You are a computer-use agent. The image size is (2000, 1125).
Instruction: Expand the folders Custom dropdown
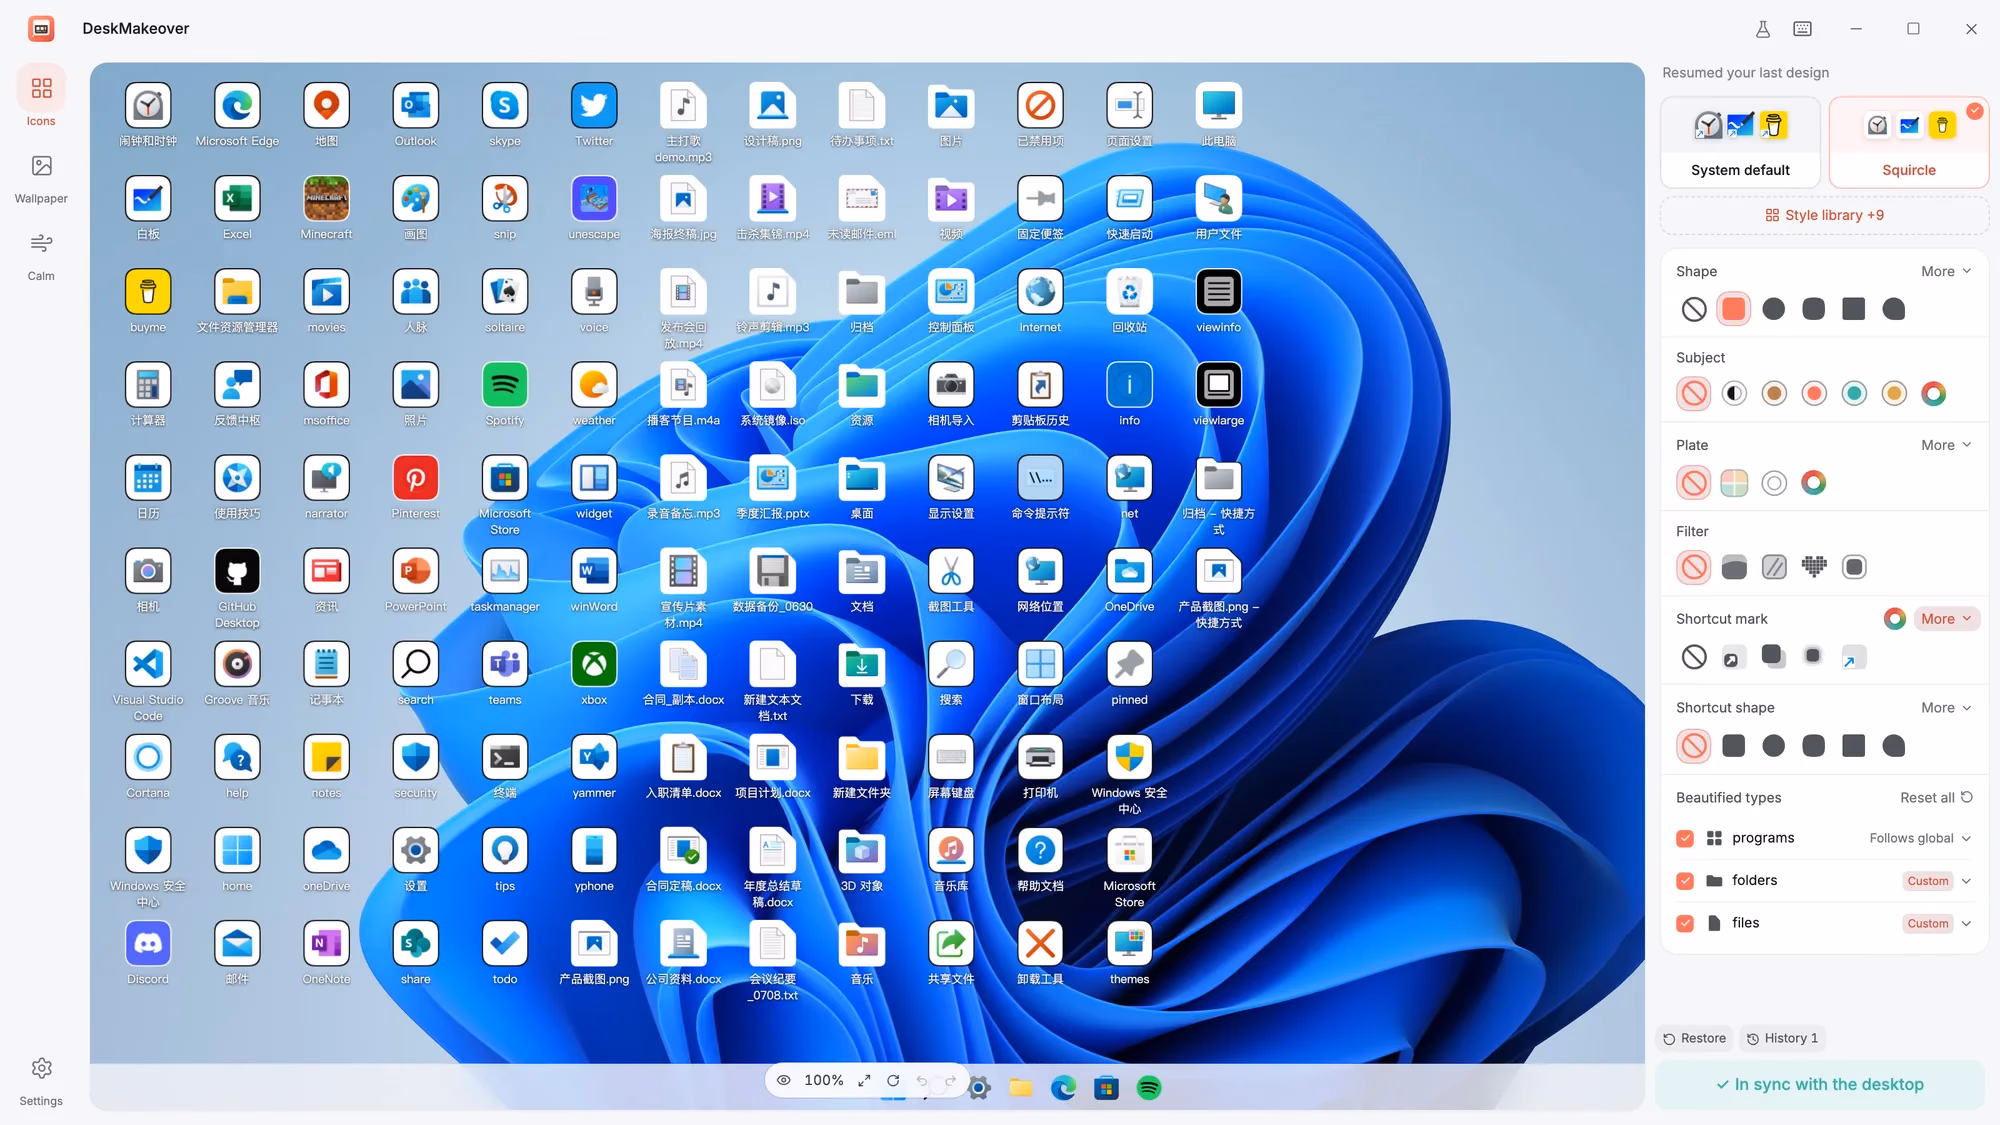coord(1937,881)
